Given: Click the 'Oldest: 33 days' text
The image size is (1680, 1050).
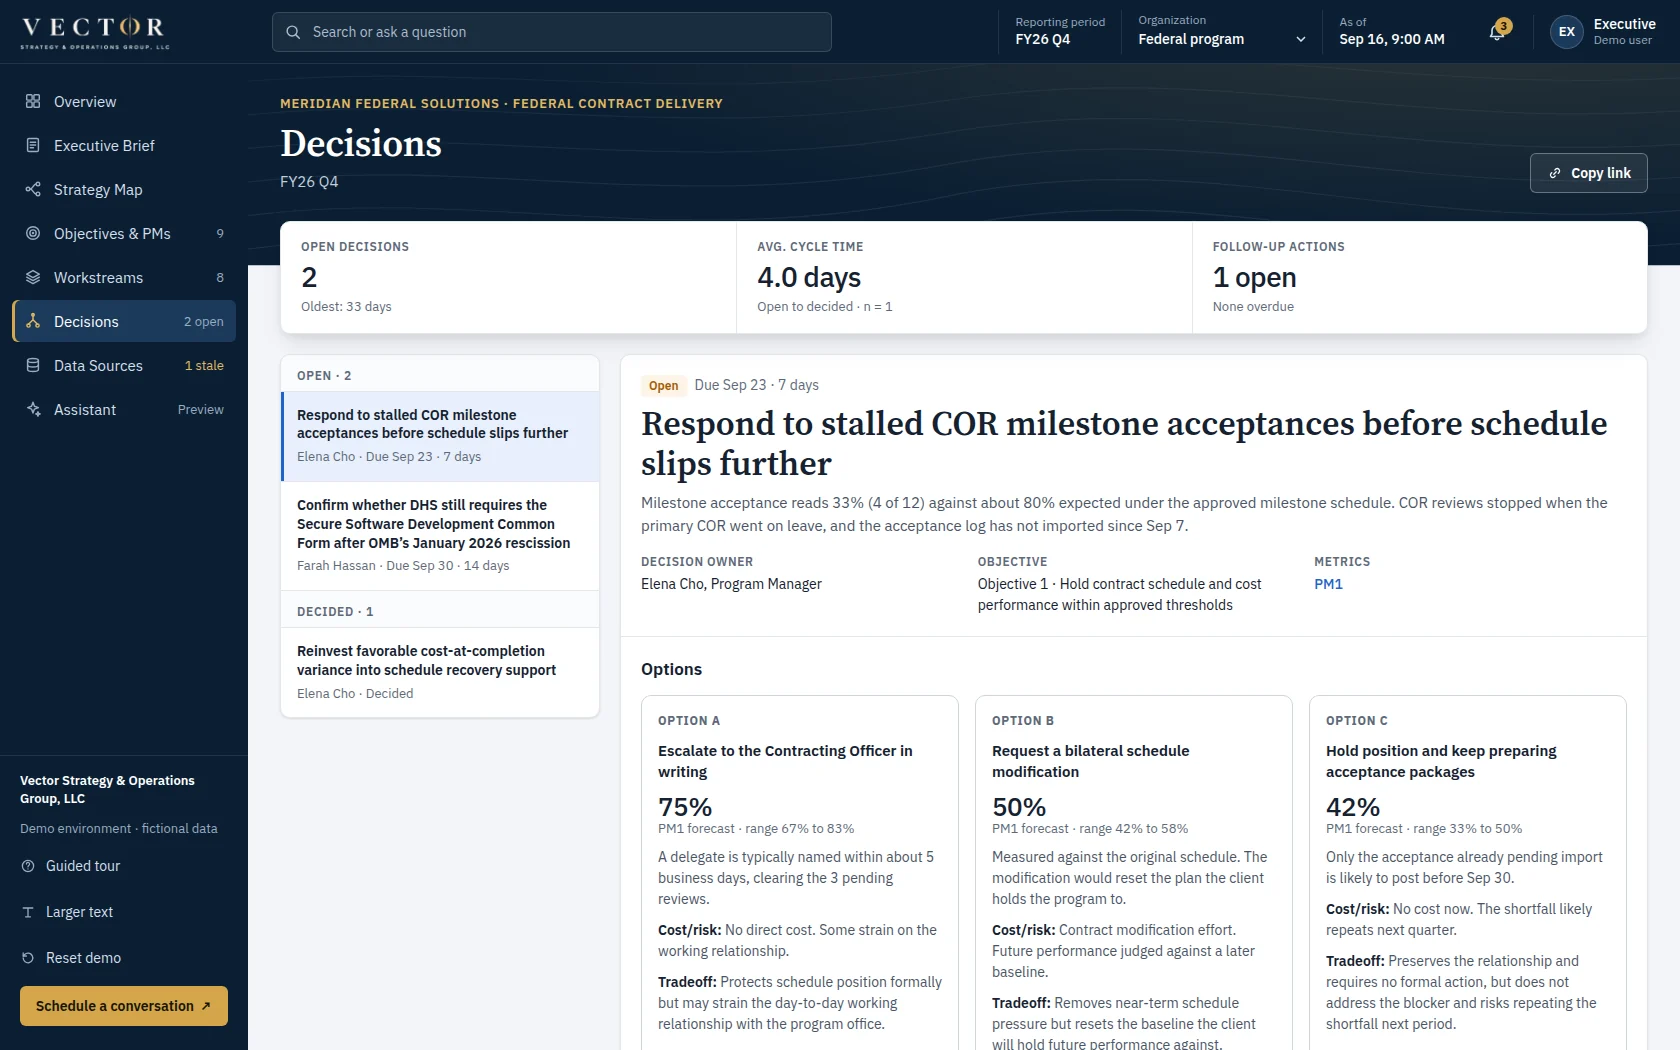Looking at the screenshot, I should point(346,307).
